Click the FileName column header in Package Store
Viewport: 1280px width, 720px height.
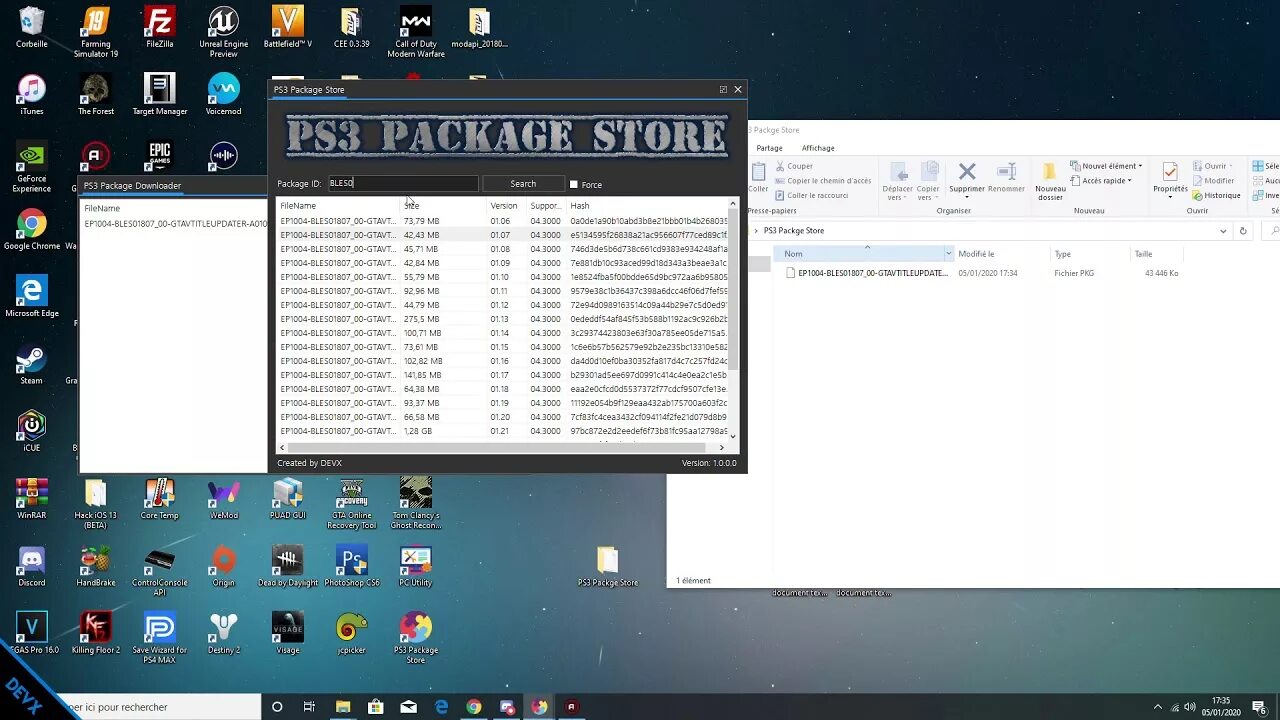[x=338, y=206]
